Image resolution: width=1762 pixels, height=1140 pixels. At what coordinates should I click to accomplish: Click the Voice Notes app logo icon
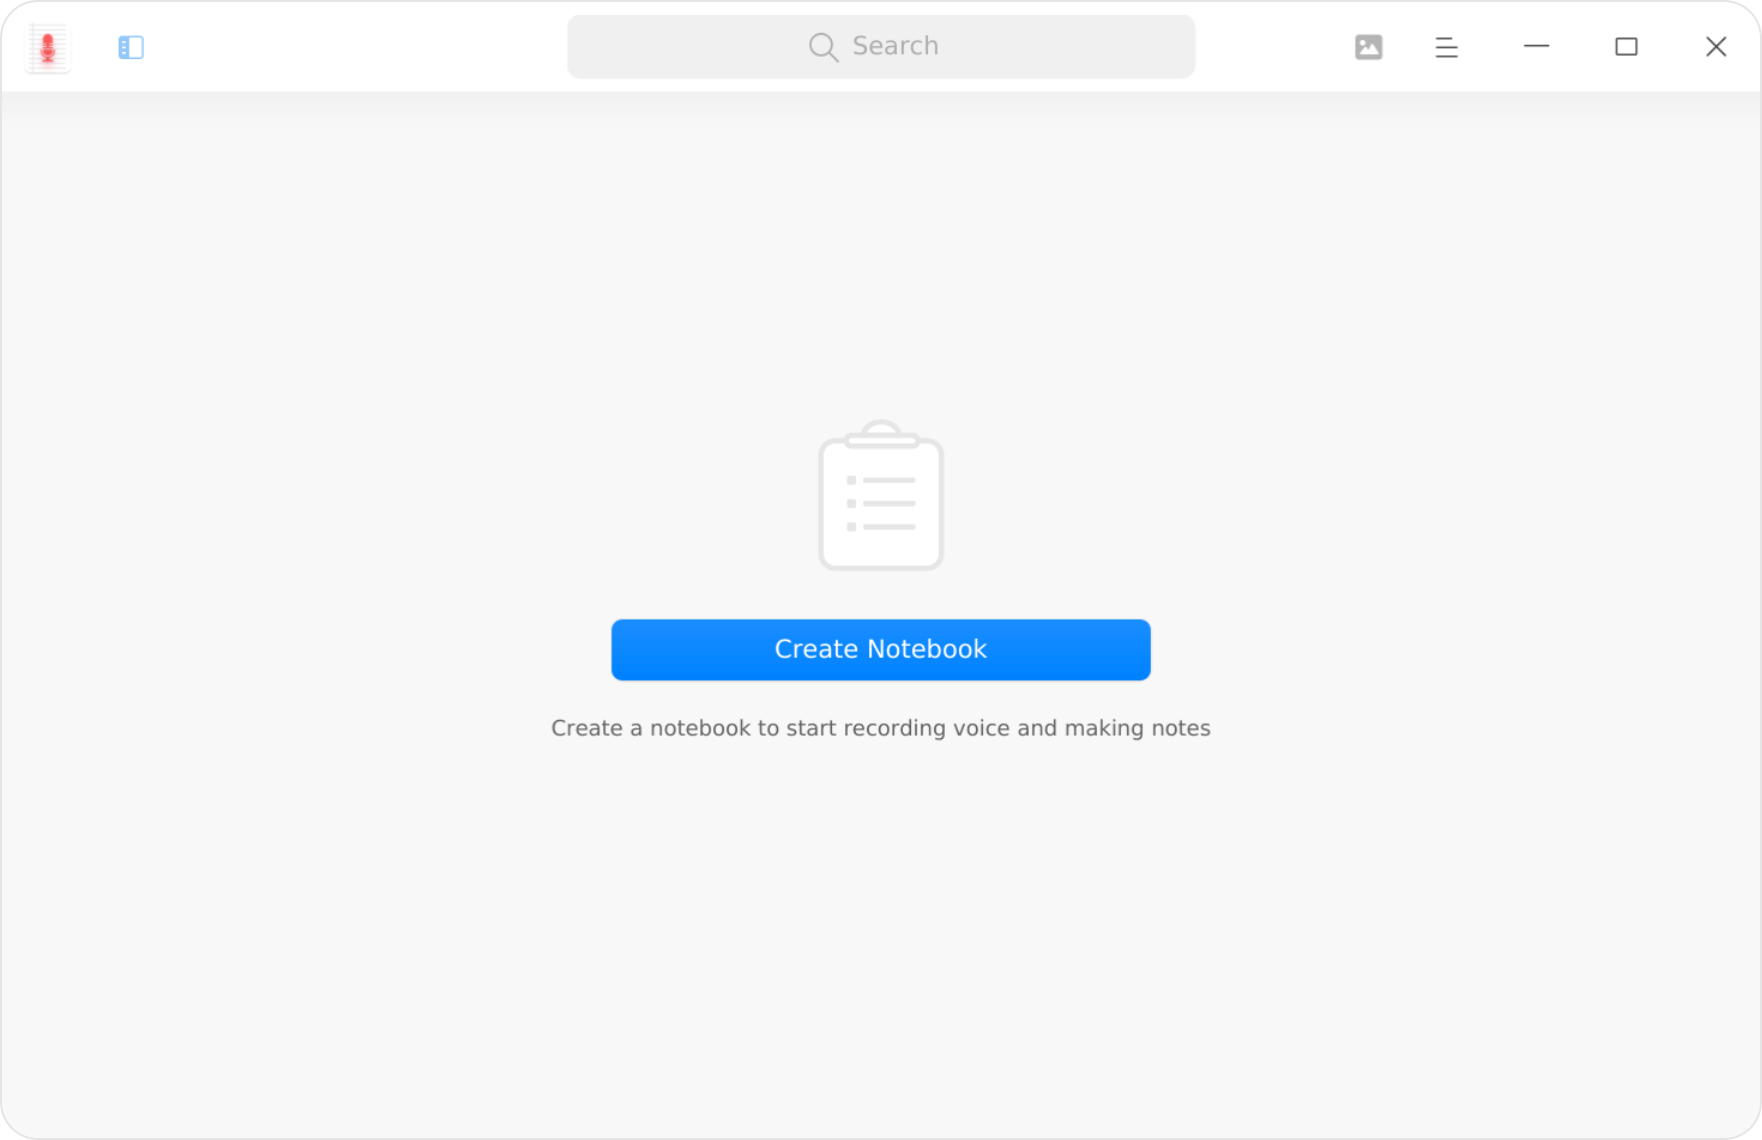tap(47, 47)
